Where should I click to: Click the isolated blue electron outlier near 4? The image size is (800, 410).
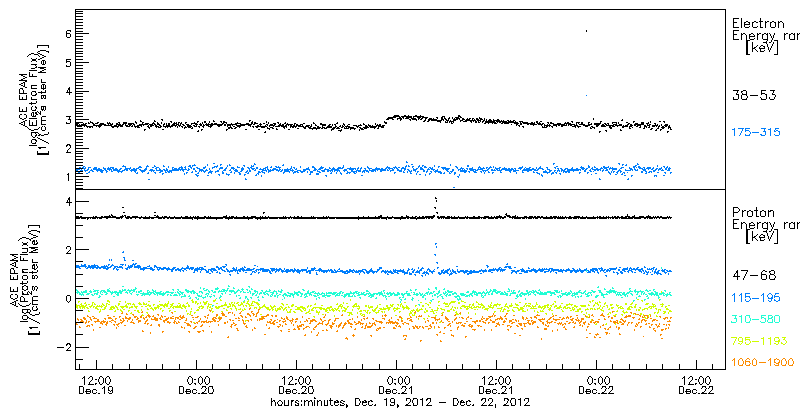pyautogui.click(x=587, y=95)
